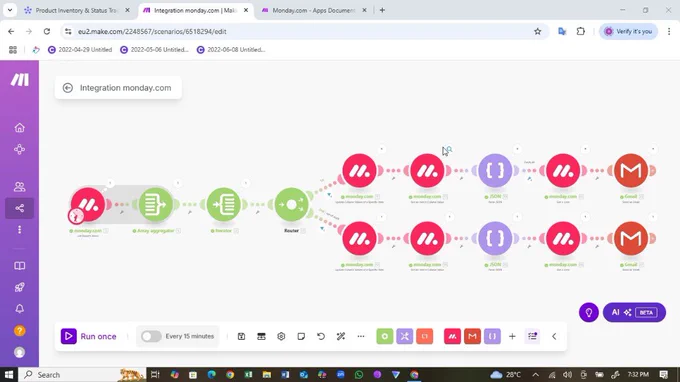The image size is (680, 382).
Task: Click the orange Text parser icon
Action: coord(425,336)
